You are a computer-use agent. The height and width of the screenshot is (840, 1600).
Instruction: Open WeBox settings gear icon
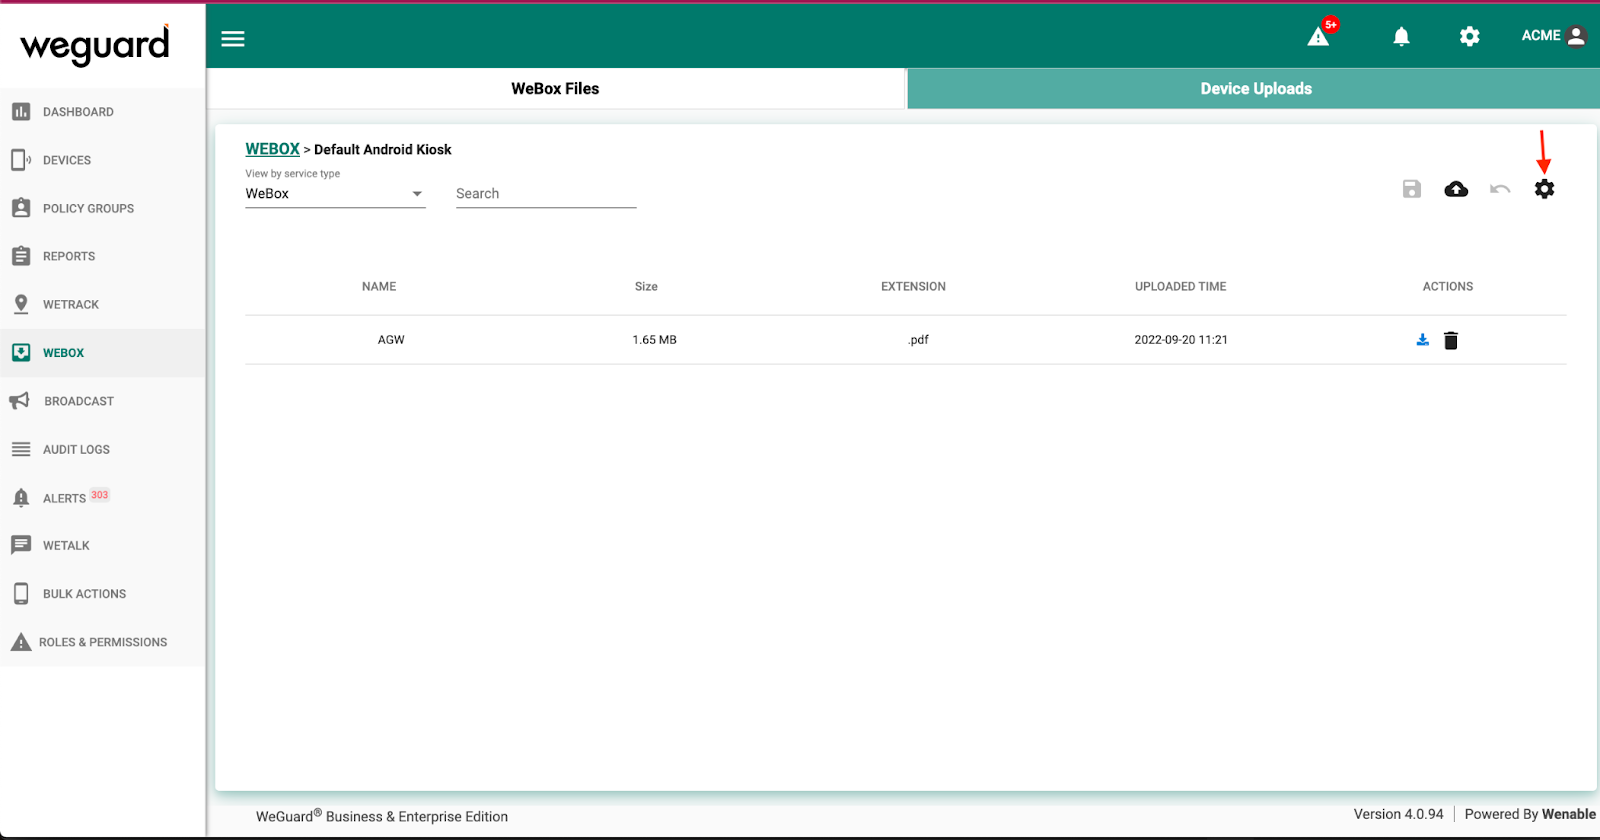1545,189
